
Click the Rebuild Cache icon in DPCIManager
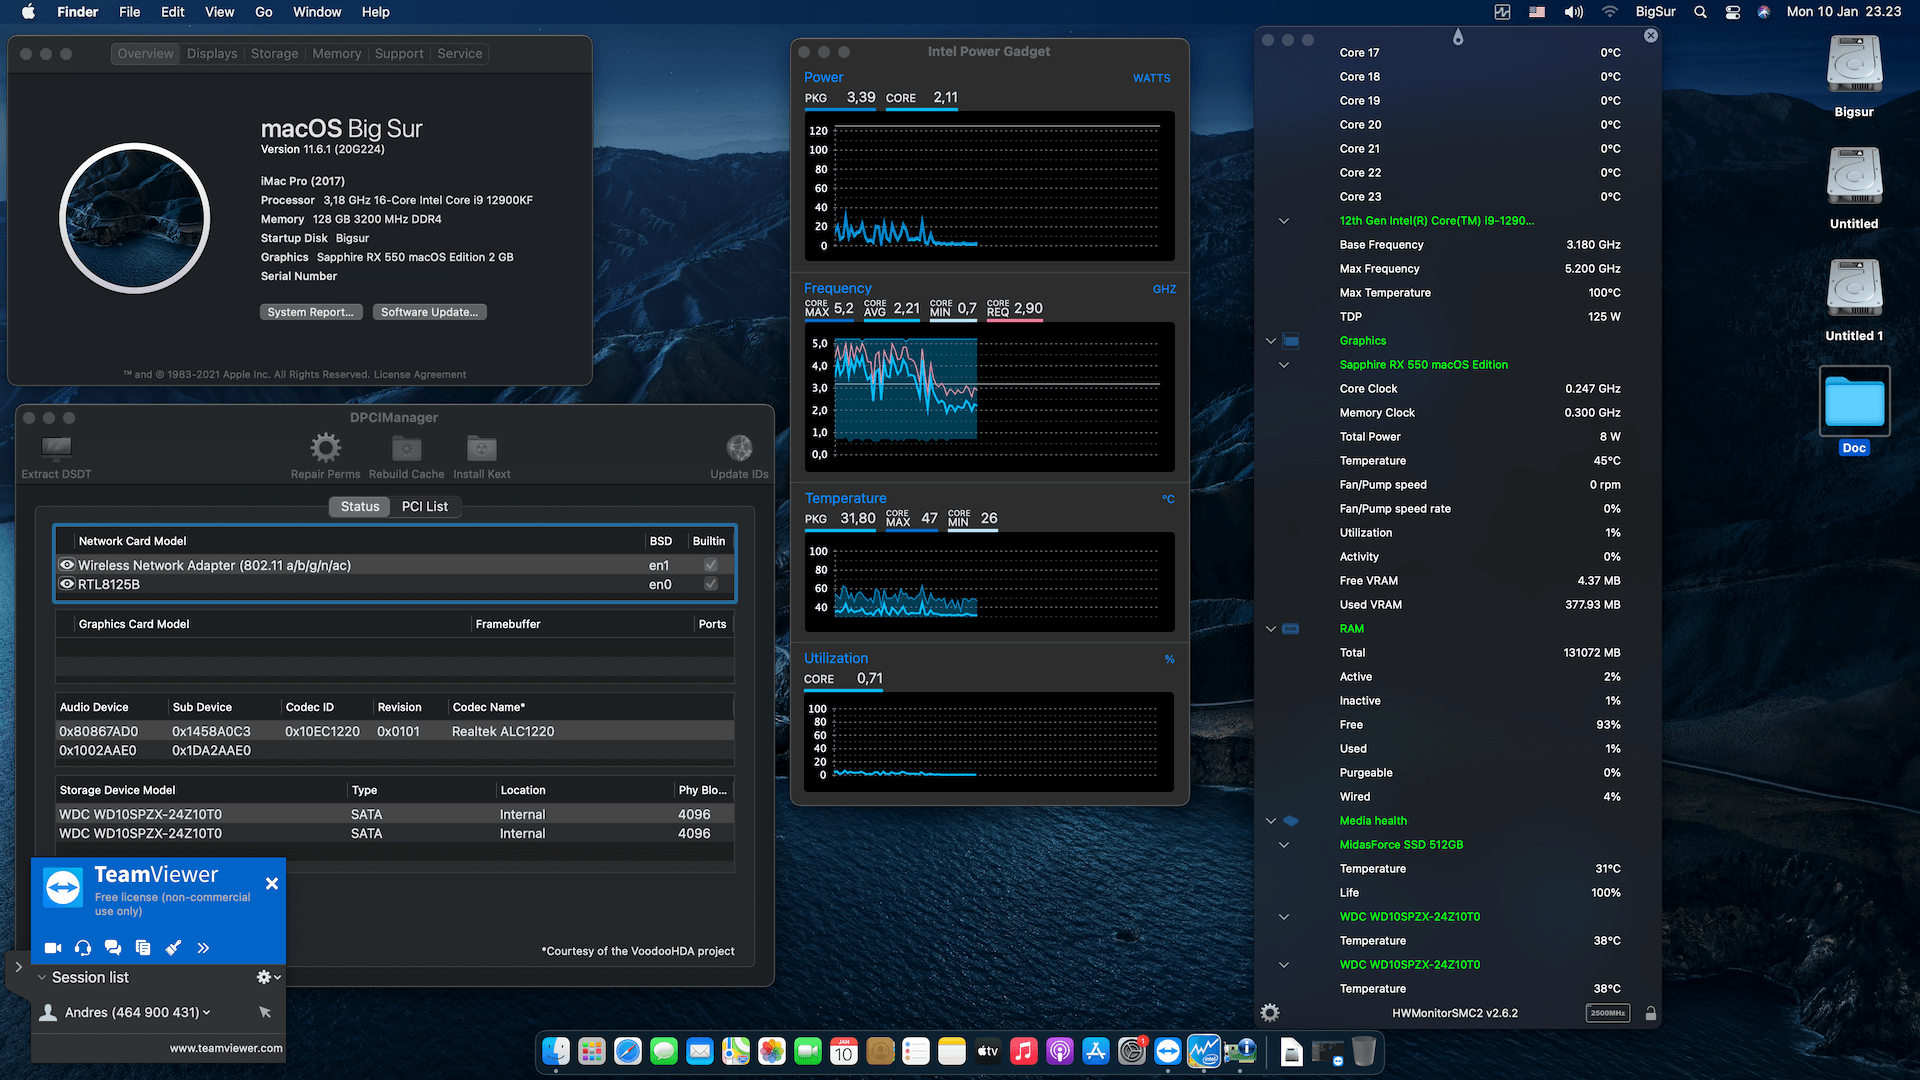[406, 448]
